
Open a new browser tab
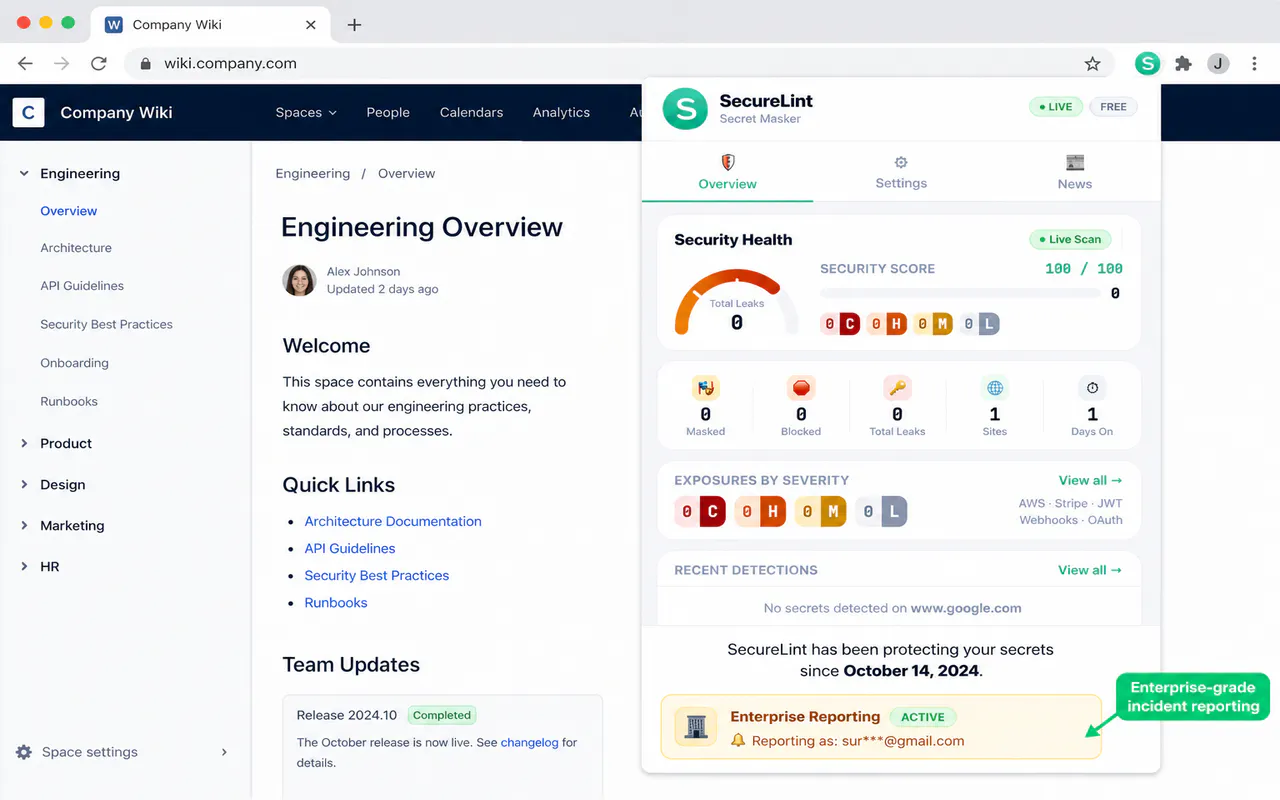tap(354, 24)
